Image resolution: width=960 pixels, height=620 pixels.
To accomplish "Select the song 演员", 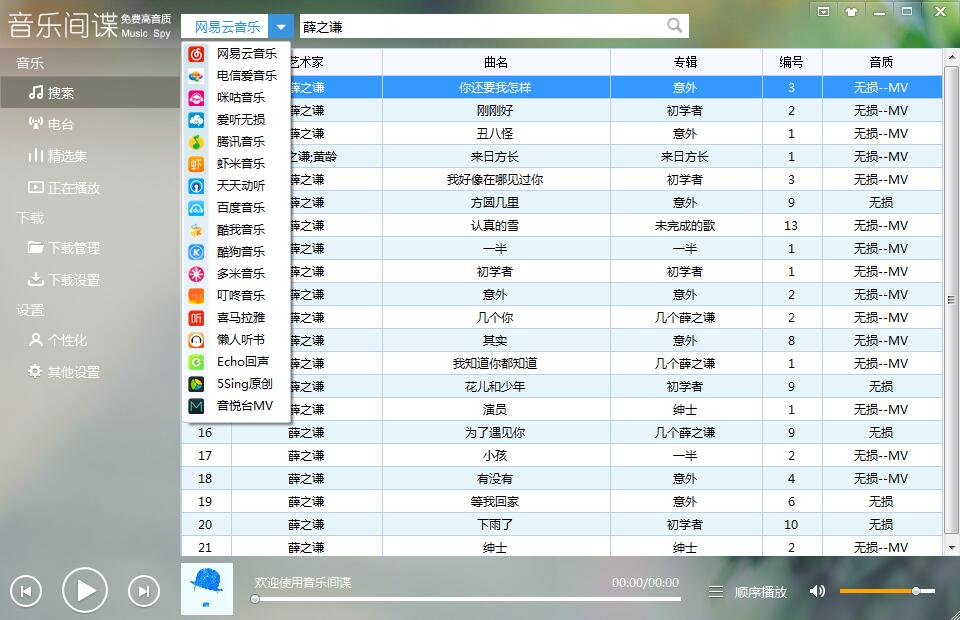I will point(495,409).
